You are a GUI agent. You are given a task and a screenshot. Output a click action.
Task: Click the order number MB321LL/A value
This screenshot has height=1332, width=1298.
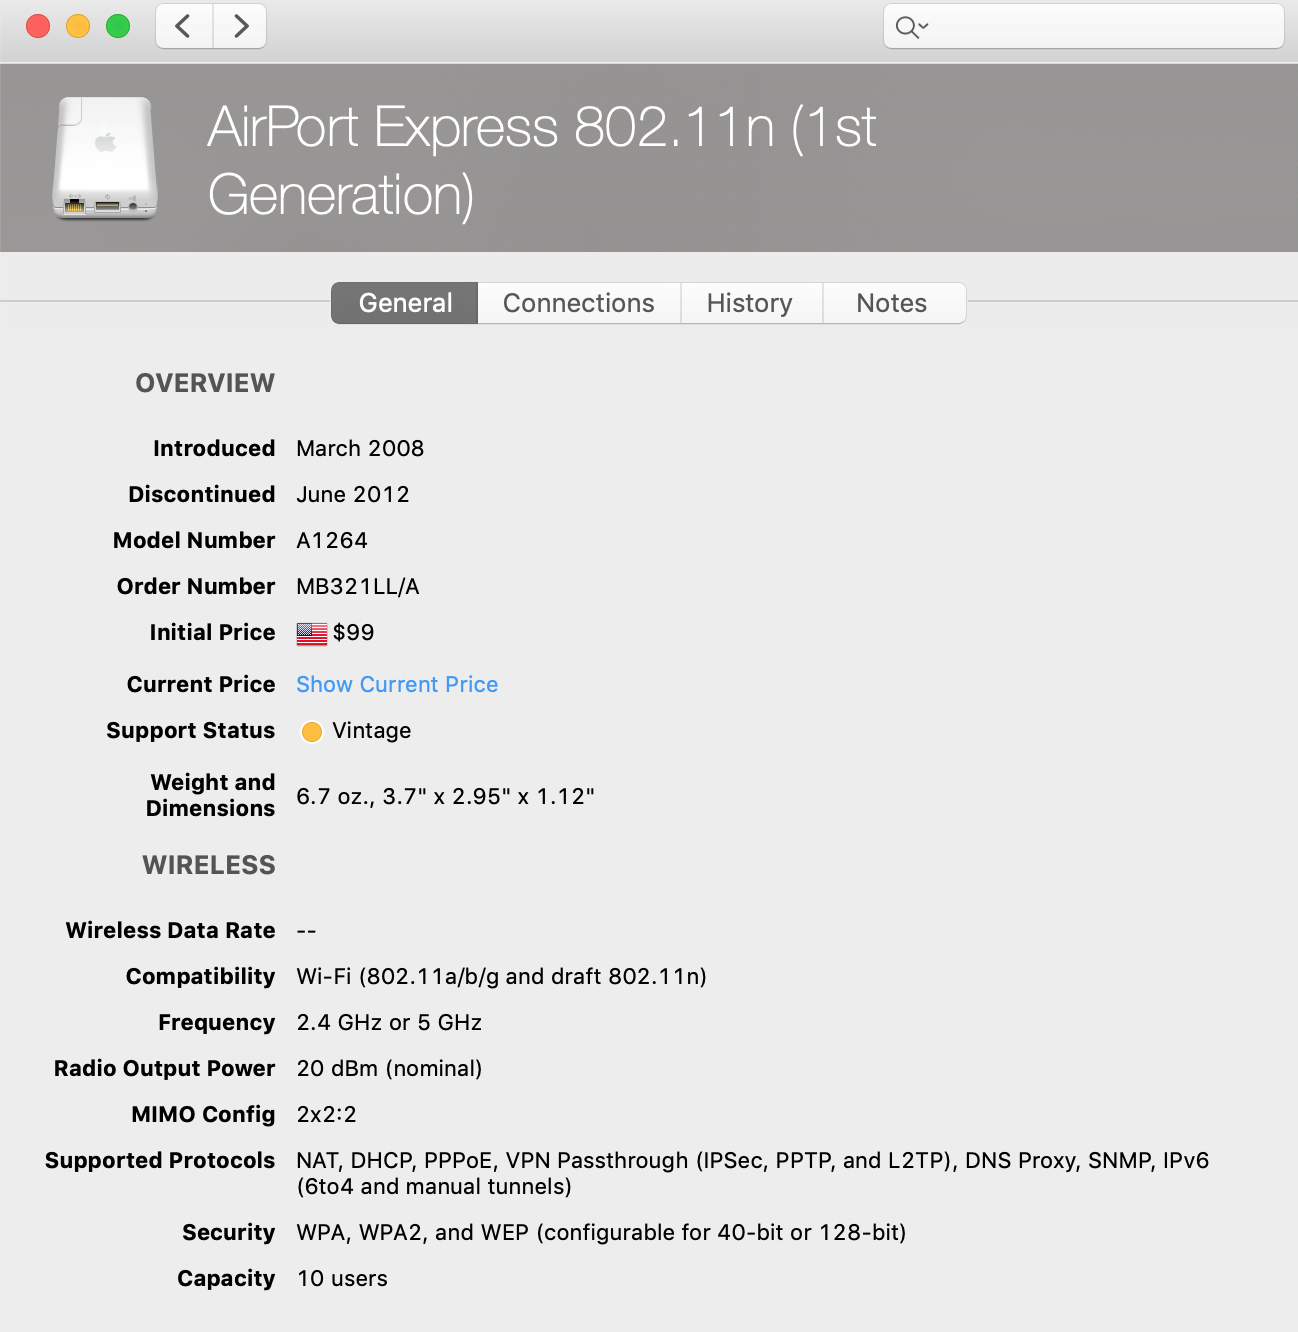(x=358, y=586)
